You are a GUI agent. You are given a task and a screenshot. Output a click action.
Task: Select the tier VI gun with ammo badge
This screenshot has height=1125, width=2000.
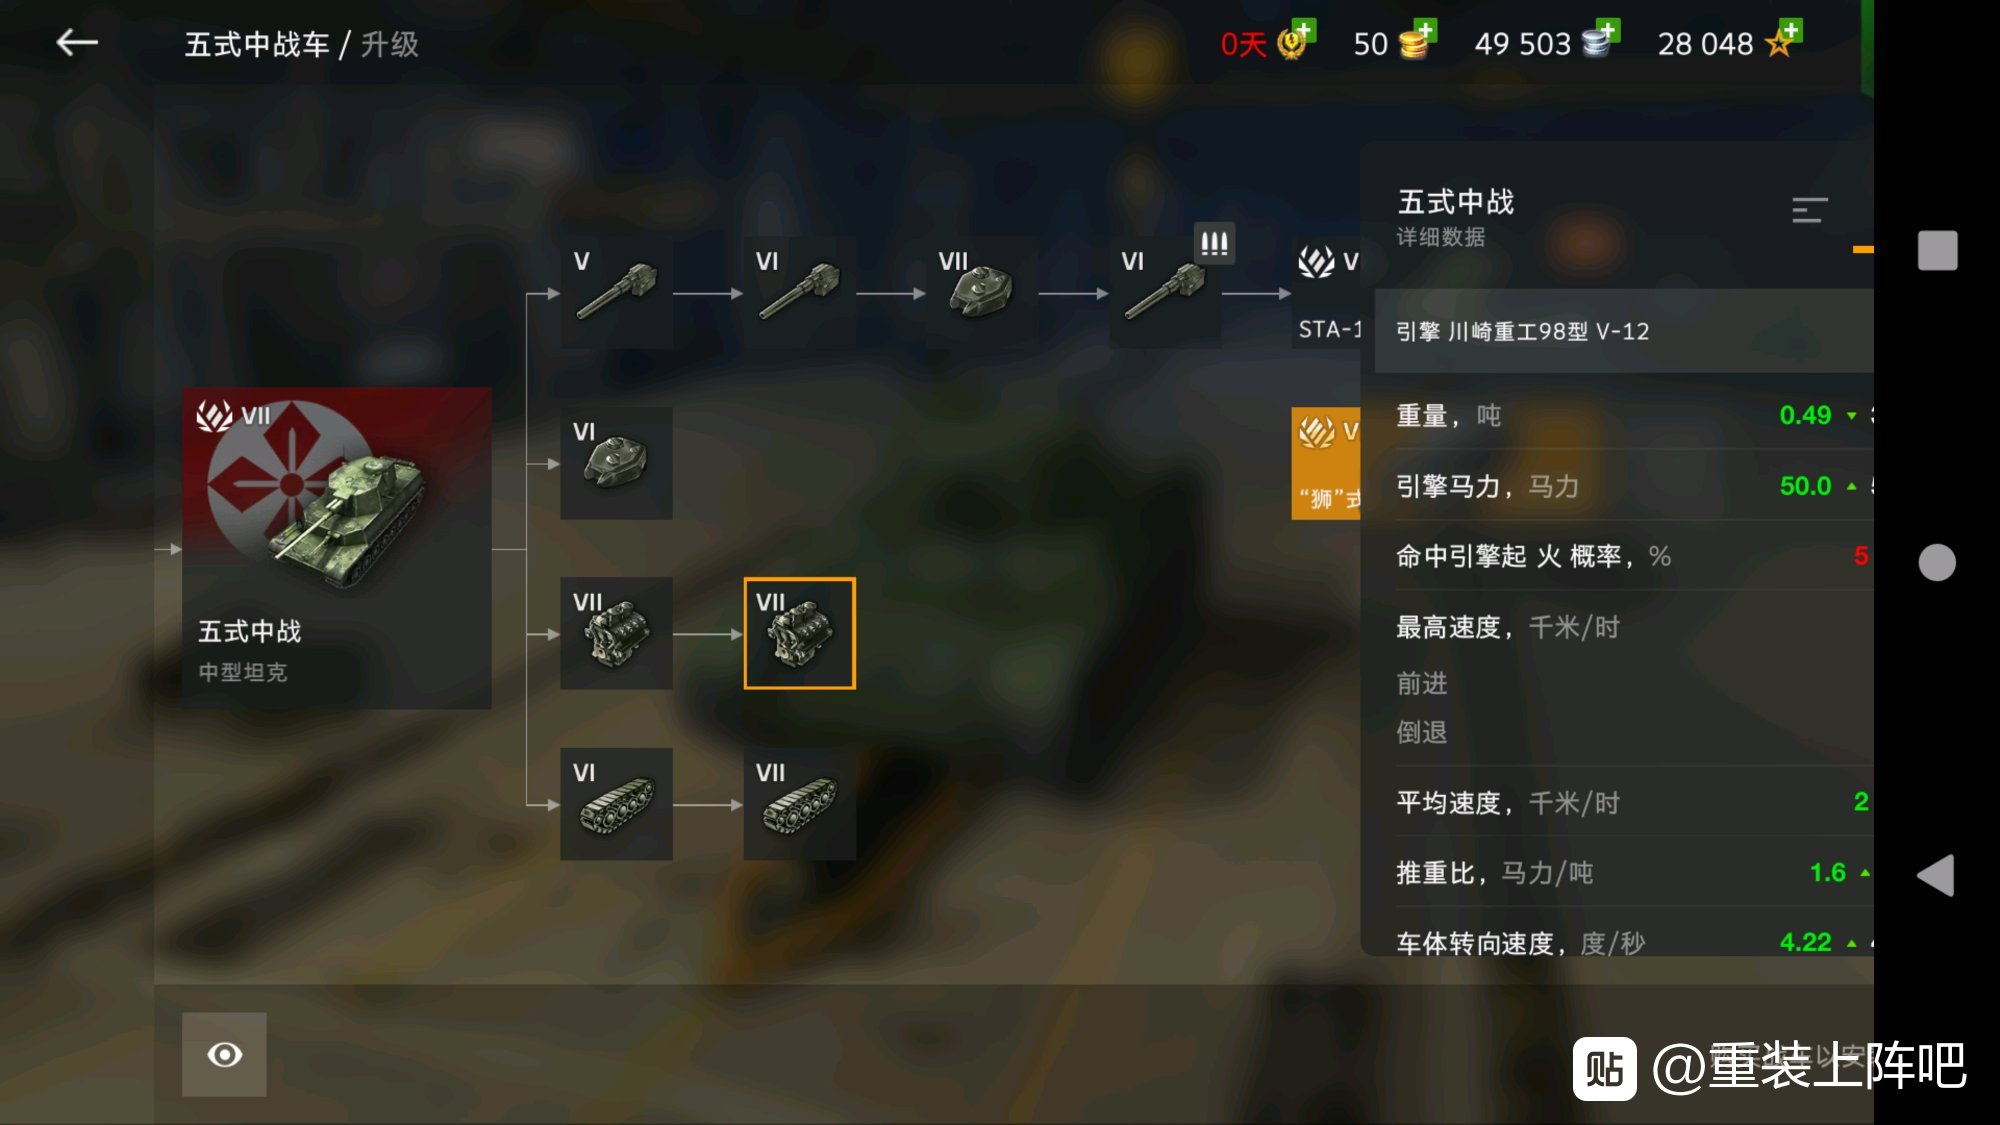point(1165,292)
